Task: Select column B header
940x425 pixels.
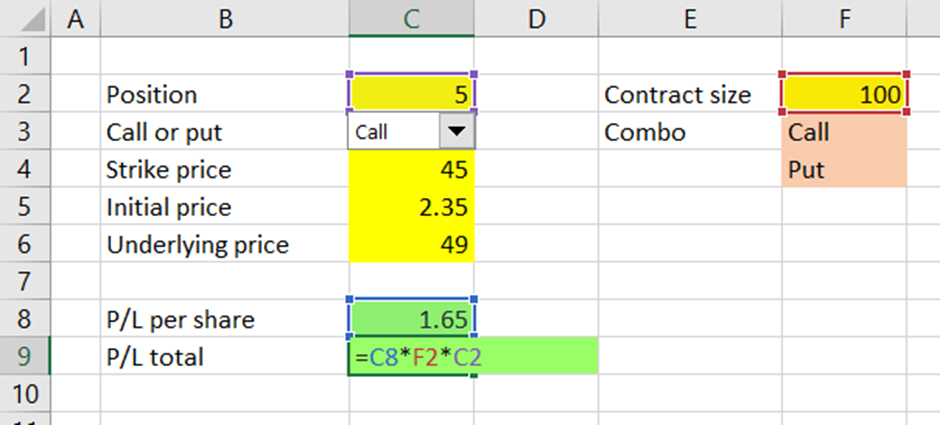Action: [225, 19]
